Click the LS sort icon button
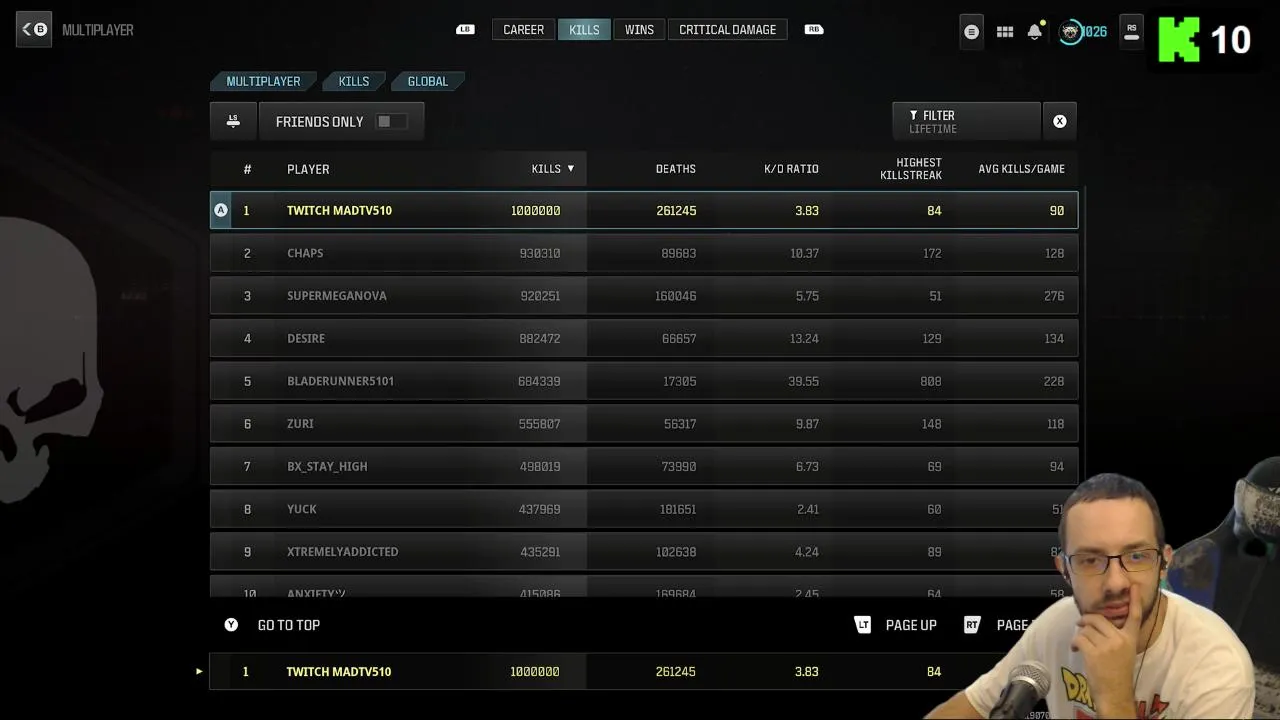1280x720 pixels. point(233,121)
